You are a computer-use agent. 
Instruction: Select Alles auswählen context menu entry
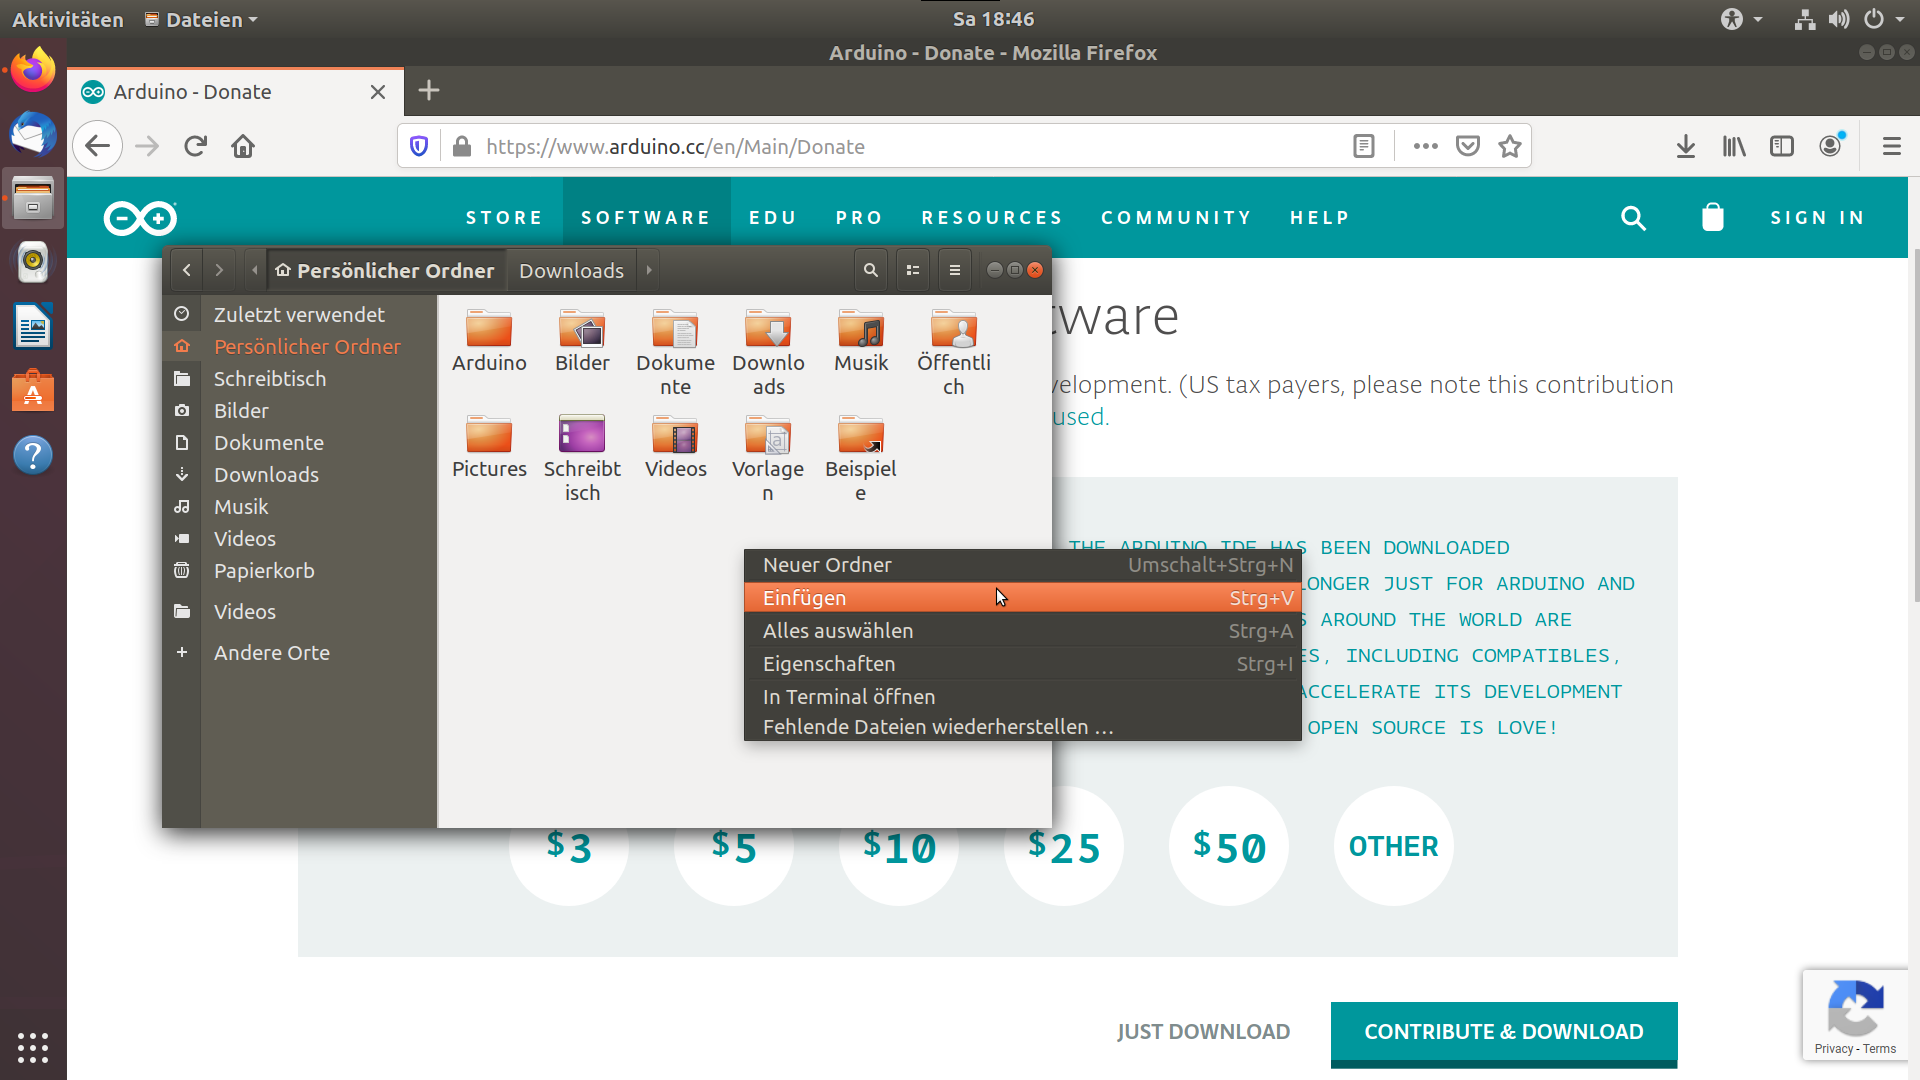[1023, 631]
